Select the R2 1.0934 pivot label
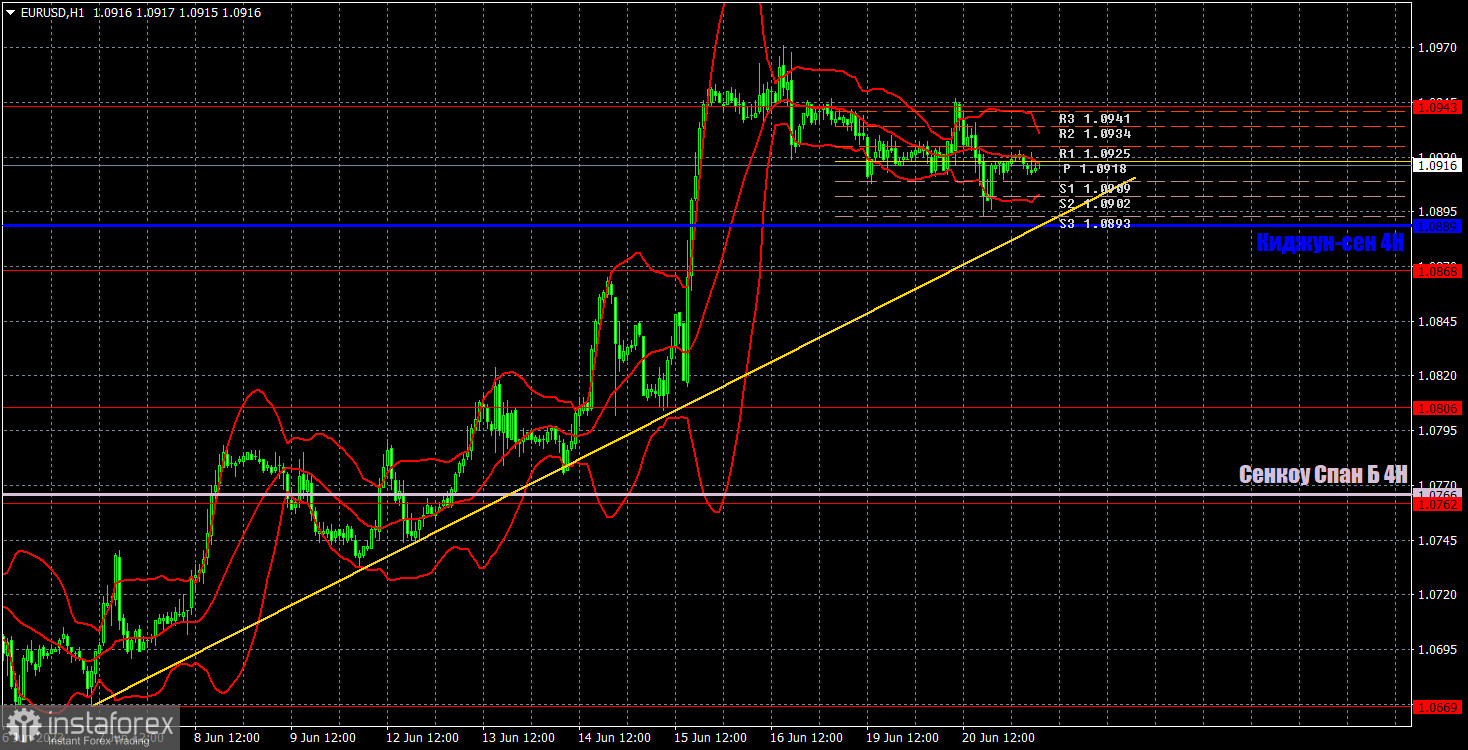Image resolution: width=1468 pixels, height=750 pixels. [x=1094, y=133]
